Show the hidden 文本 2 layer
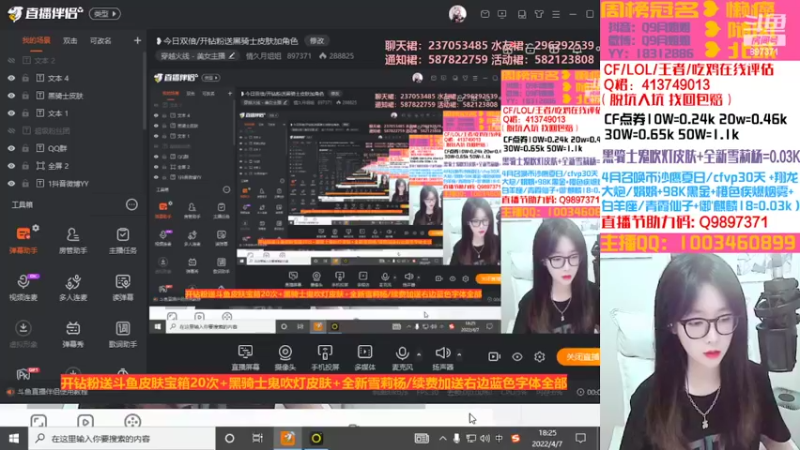800x450 pixels. coord(11,61)
